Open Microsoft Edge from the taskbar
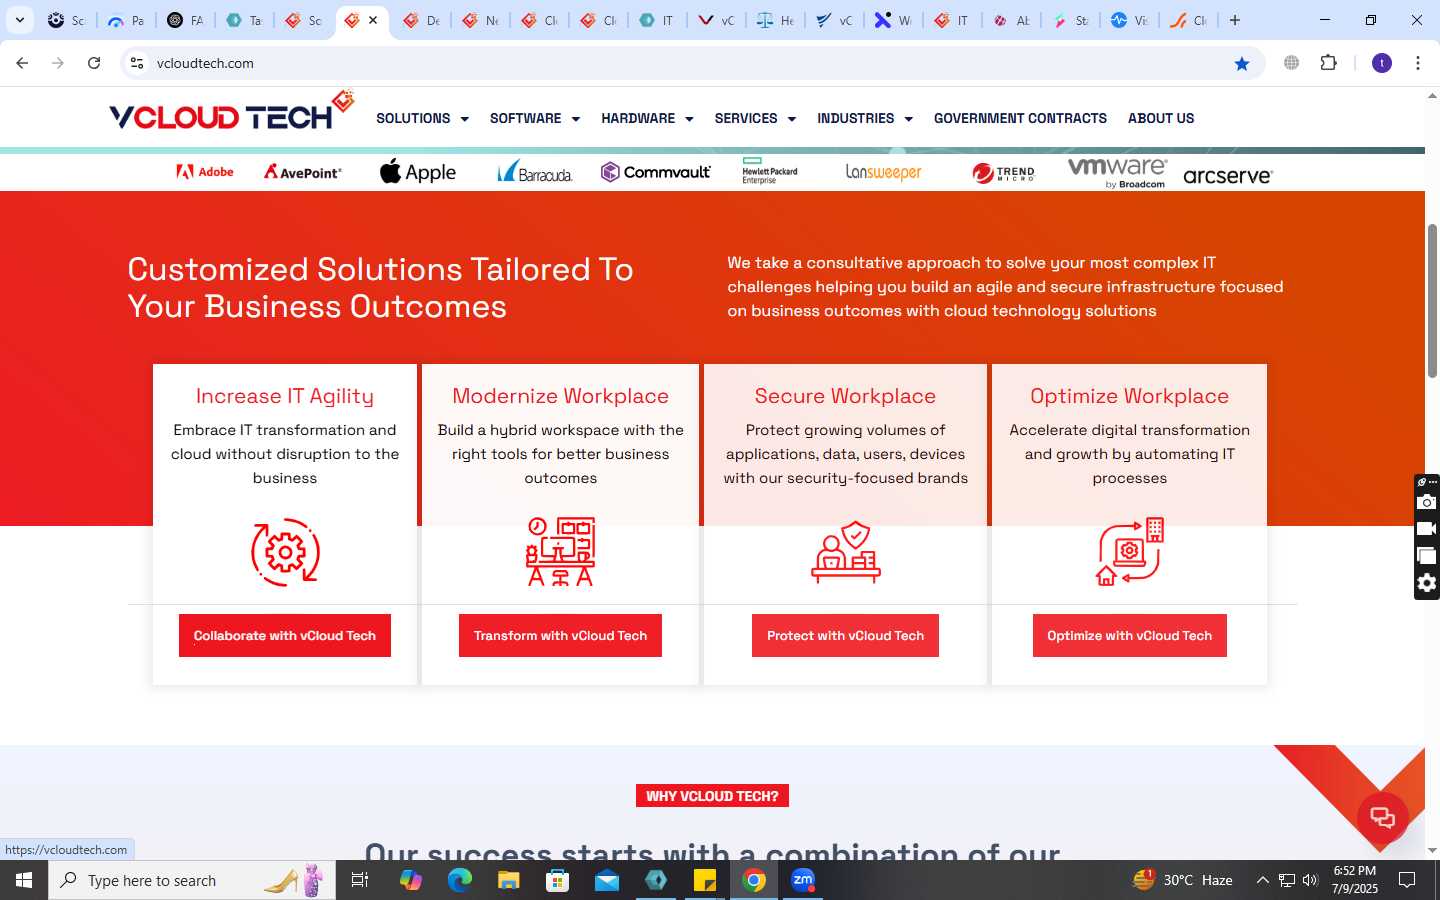1440x900 pixels. coord(460,880)
